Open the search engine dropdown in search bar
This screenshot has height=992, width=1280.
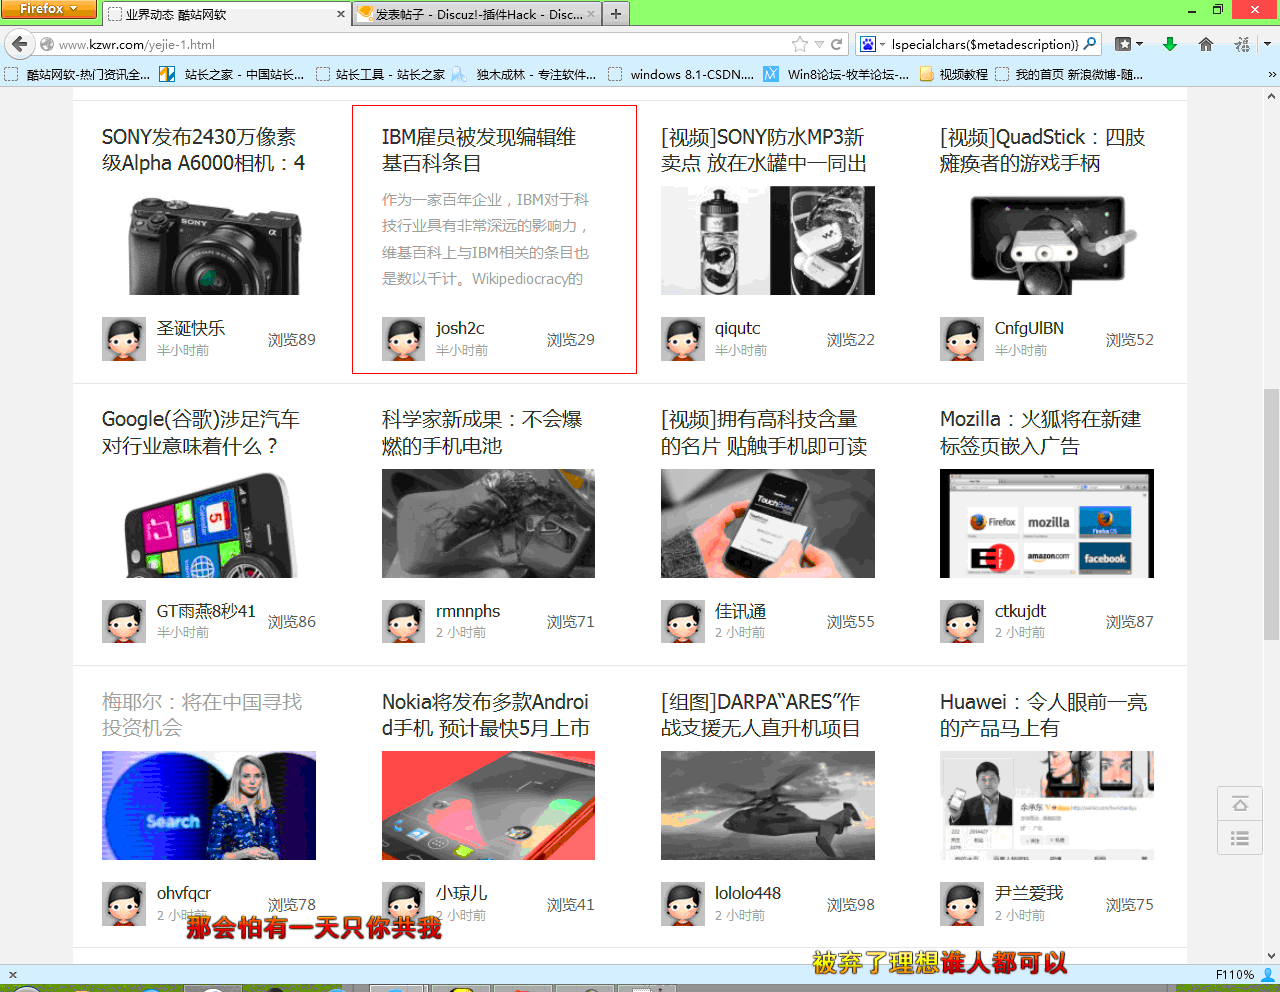pos(874,44)
